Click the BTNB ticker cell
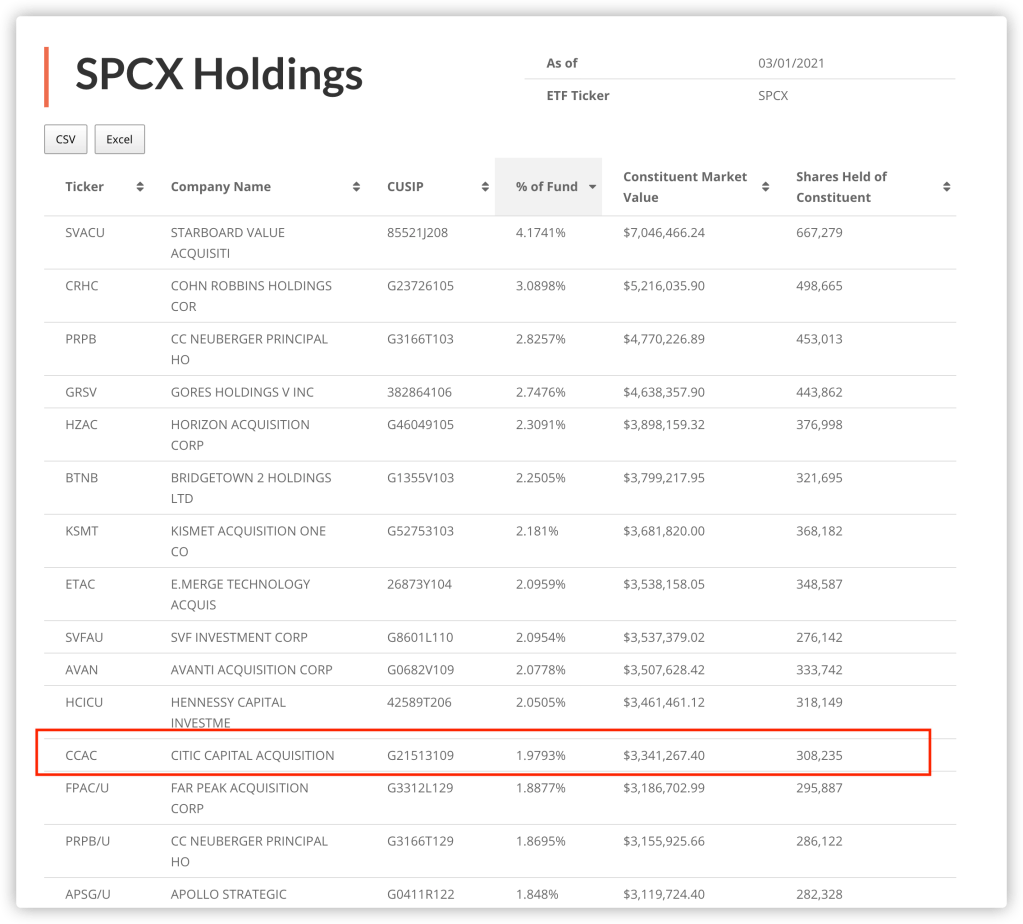Viewport: 1023px width, 924px height. pos(82,478)
